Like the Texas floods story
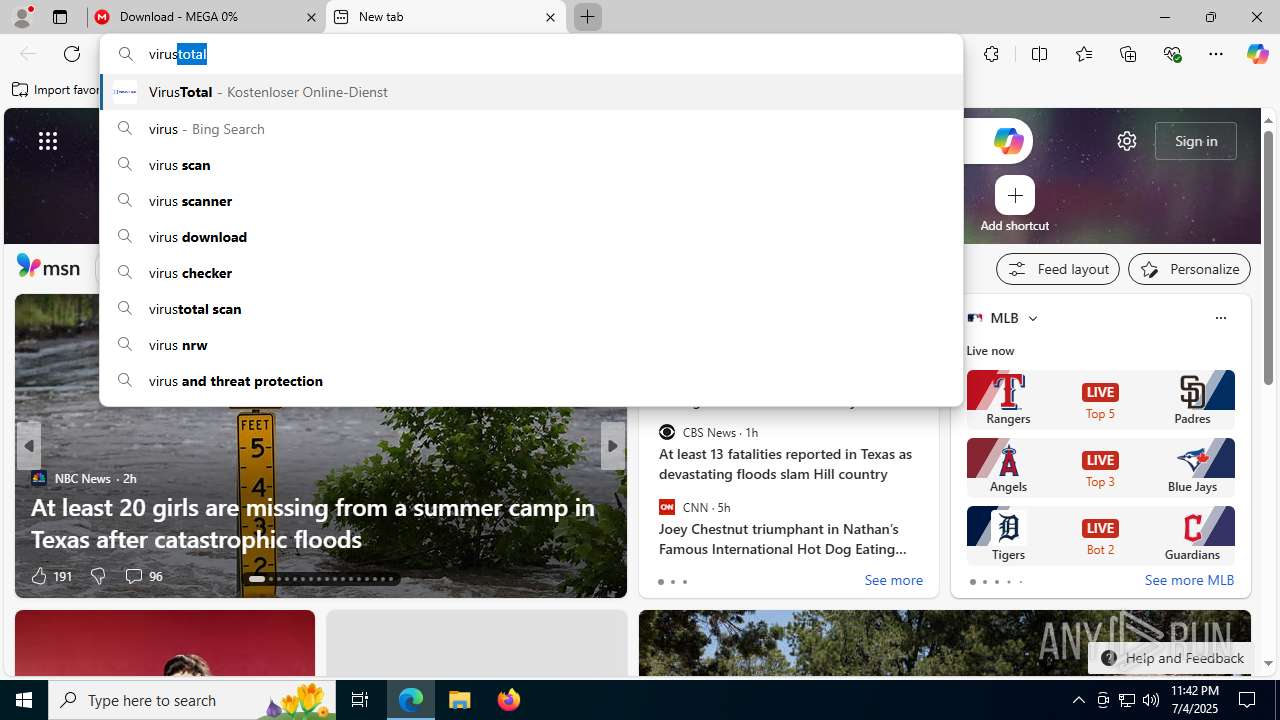The width and height of the screenshot is (1280, 720). pos(51,576)
